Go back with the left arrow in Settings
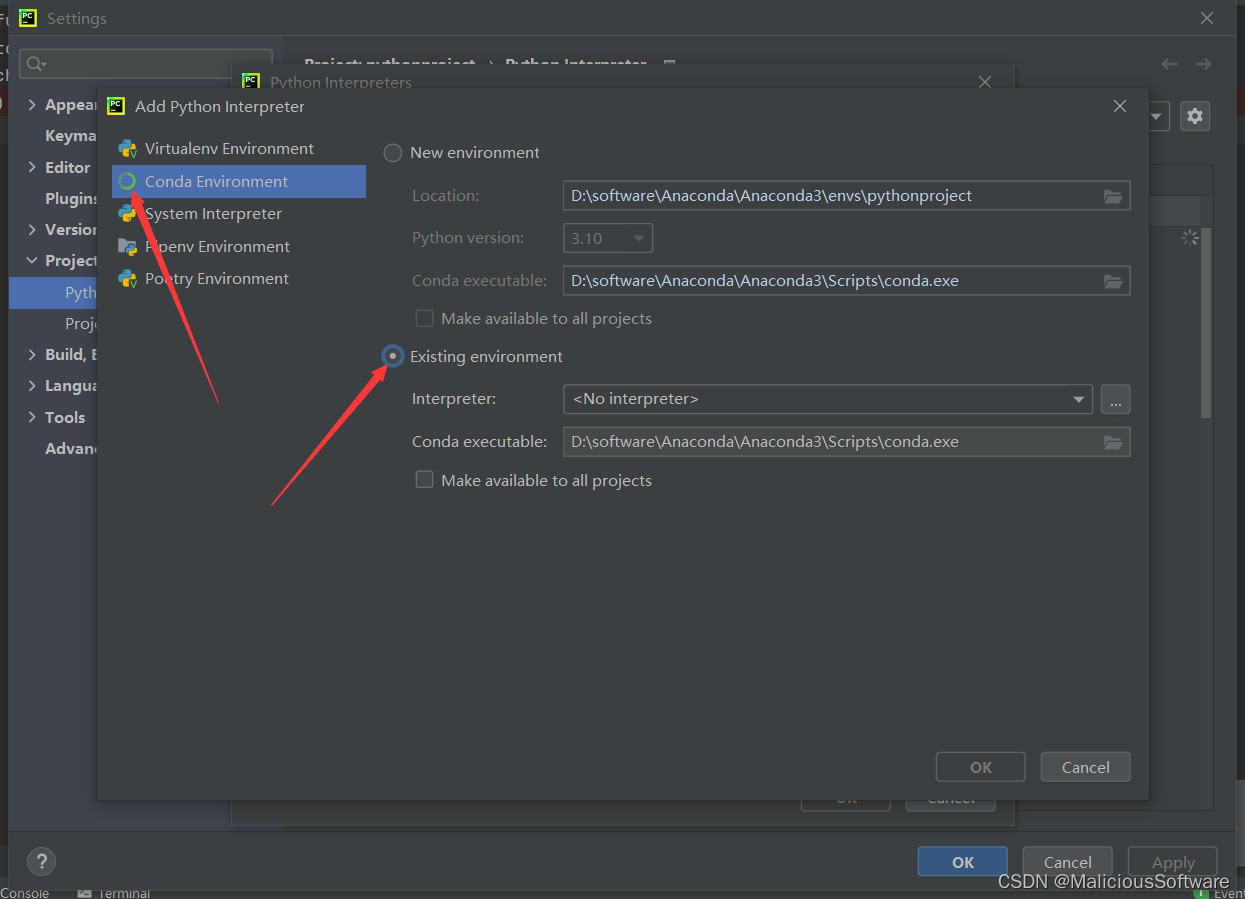The width and height of the screenshot is (1245, 899). [x=1169, y=64]
